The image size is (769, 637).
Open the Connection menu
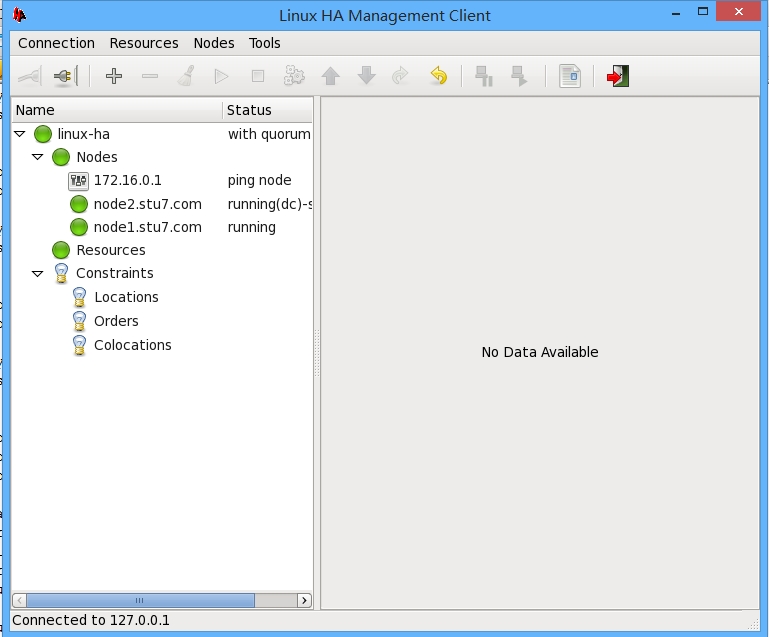click(x=56, y=43)
